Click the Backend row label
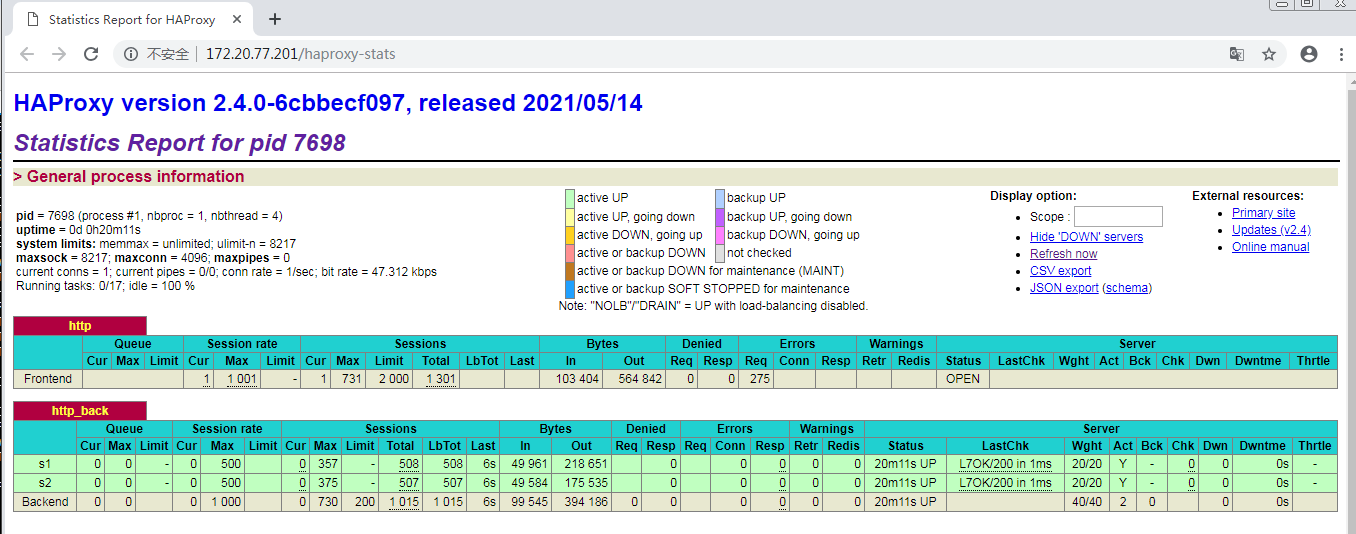 [45, 501]
